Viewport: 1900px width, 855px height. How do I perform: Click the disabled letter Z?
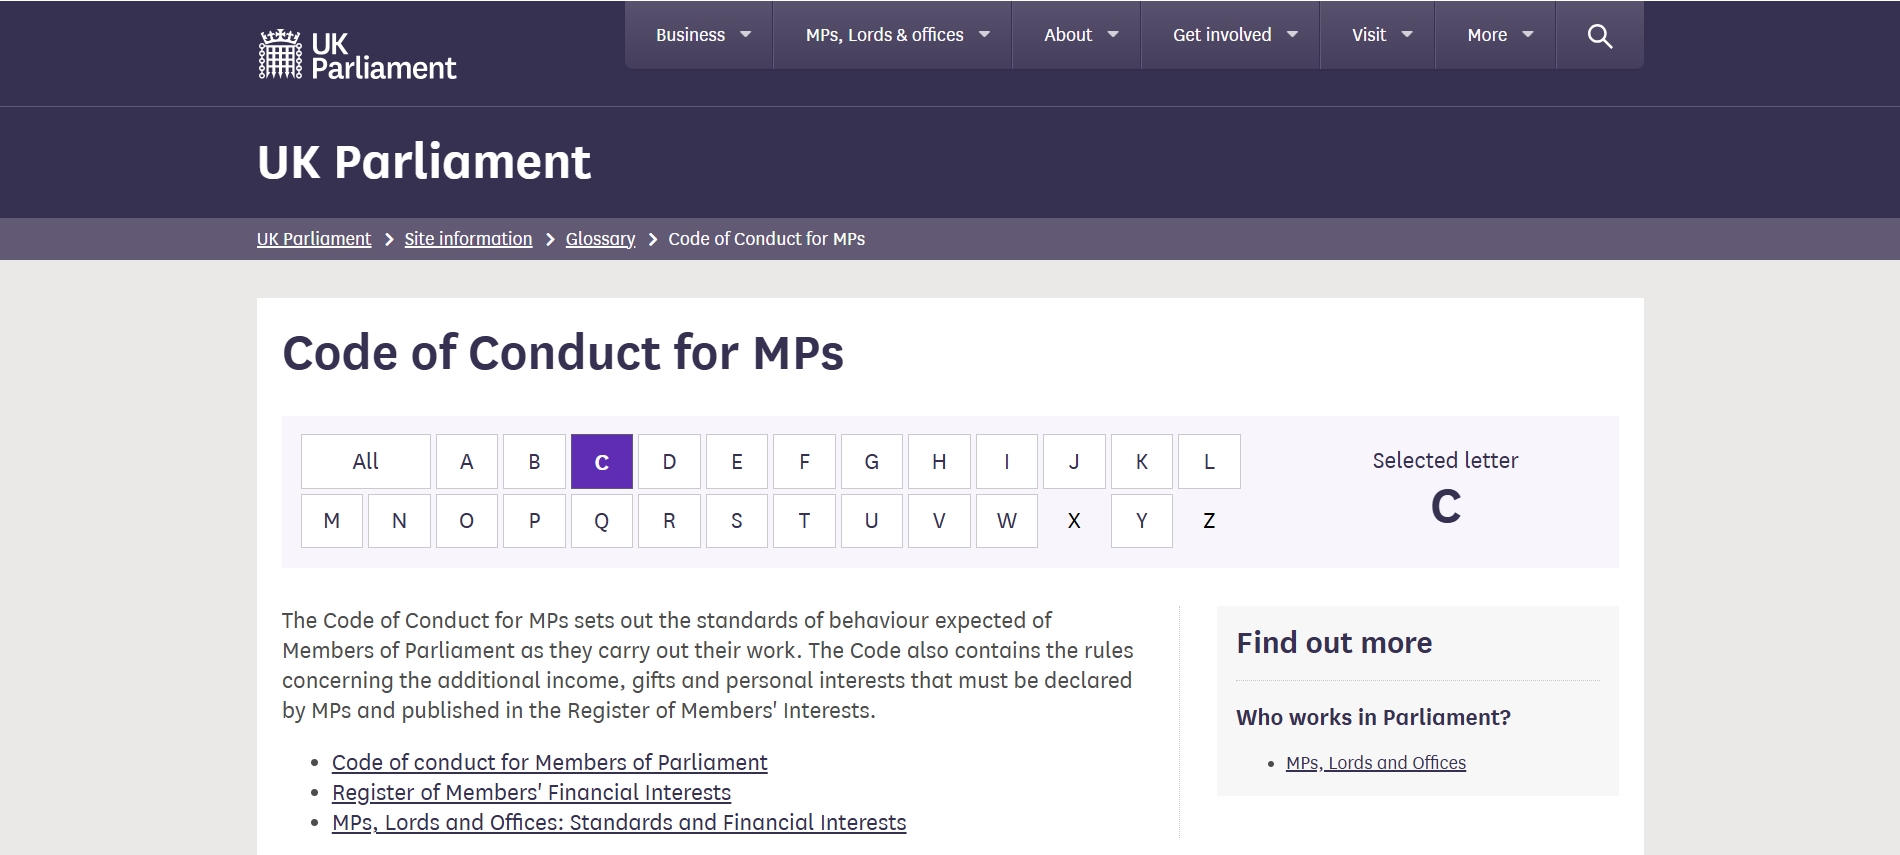(1209, 521)
